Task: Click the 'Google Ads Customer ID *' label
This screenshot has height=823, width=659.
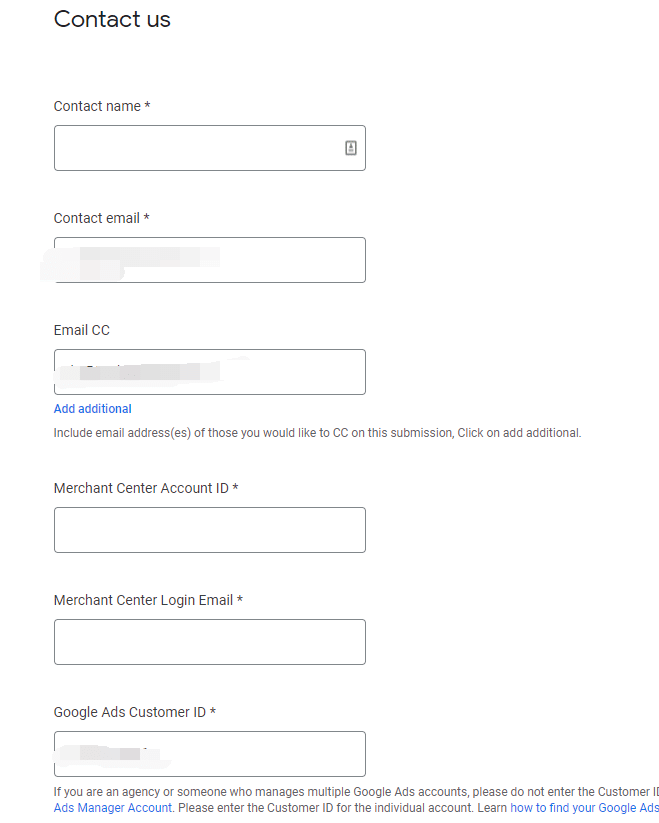Action: click(135, 712)
